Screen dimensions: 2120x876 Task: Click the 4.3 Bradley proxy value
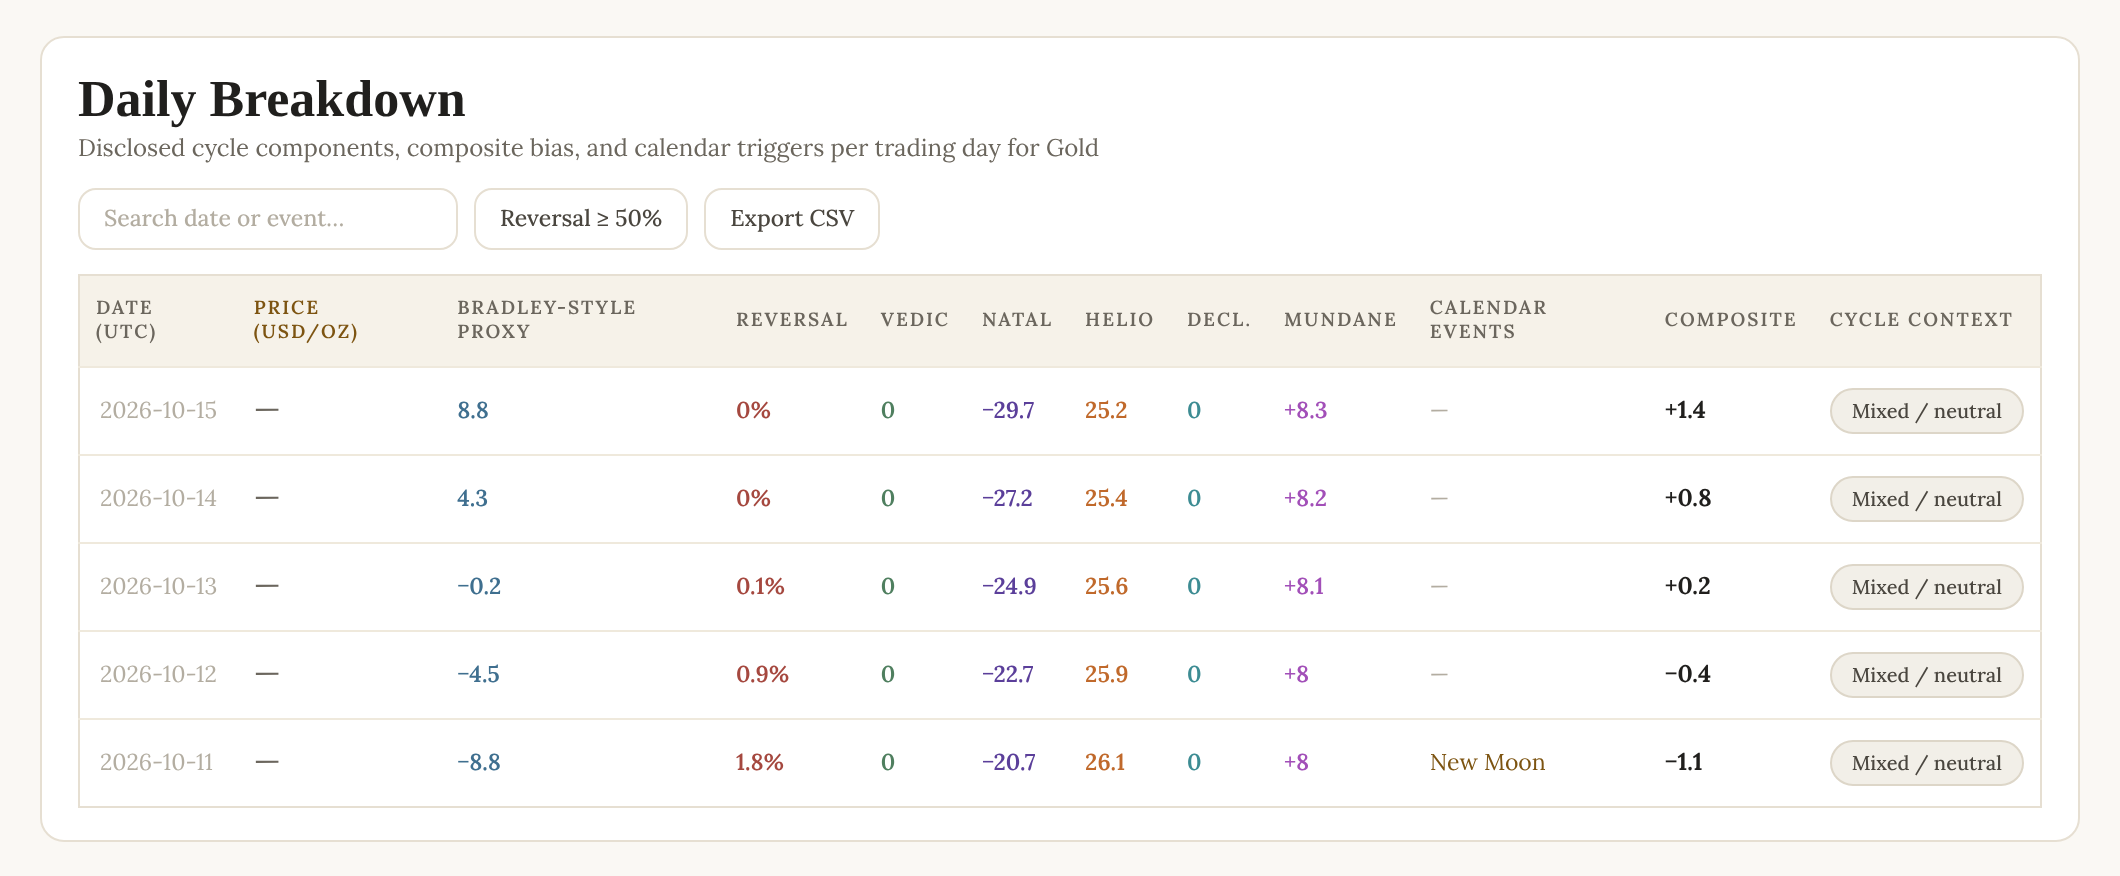(473, 499)
